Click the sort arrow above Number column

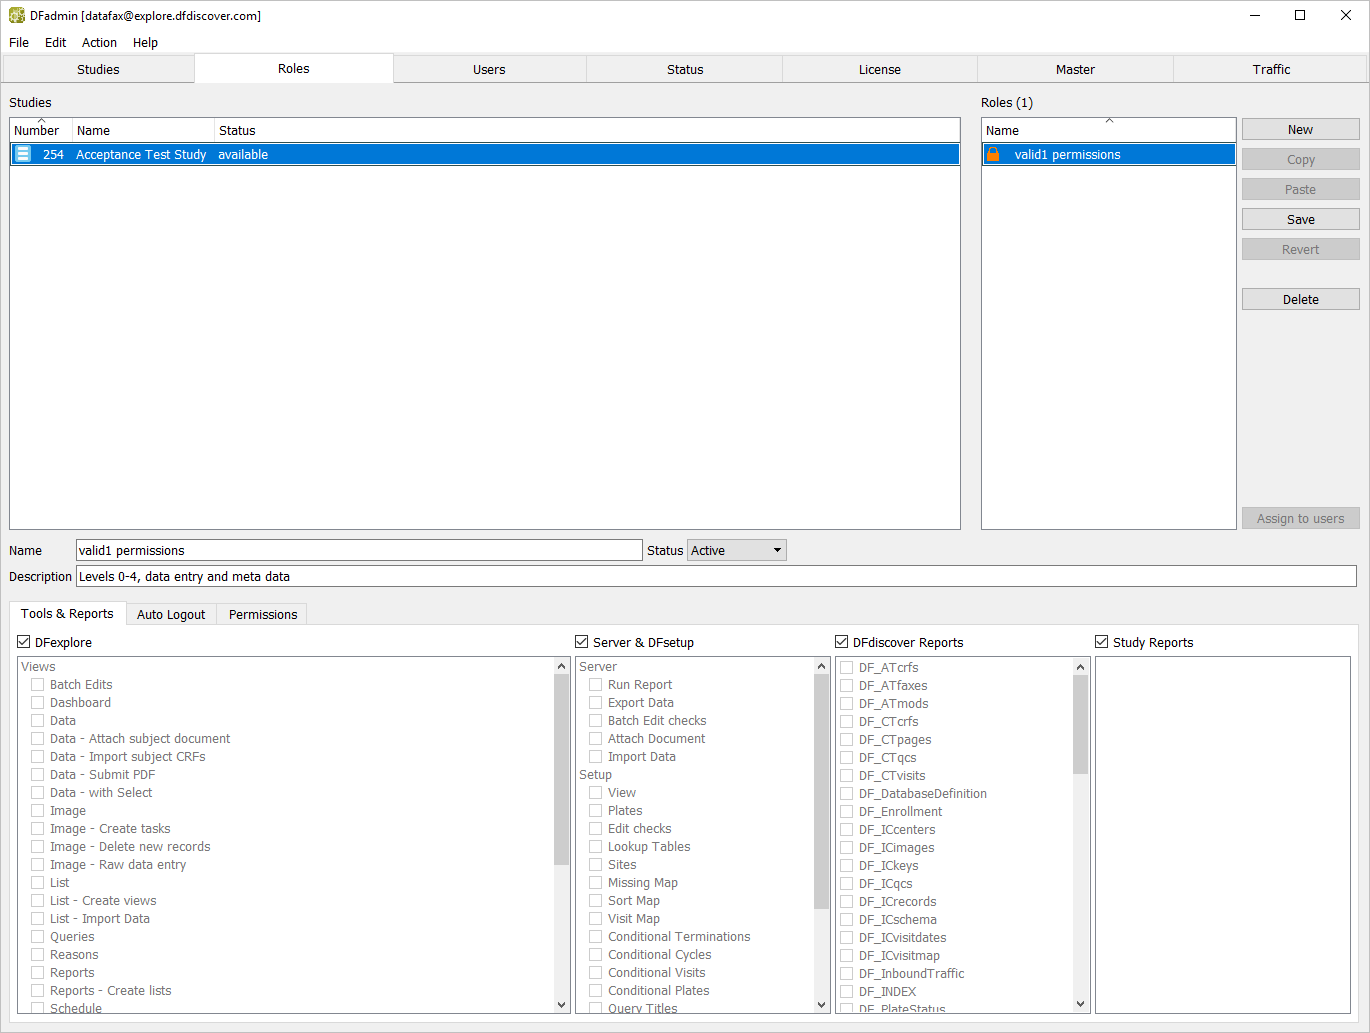coord(41,121)
